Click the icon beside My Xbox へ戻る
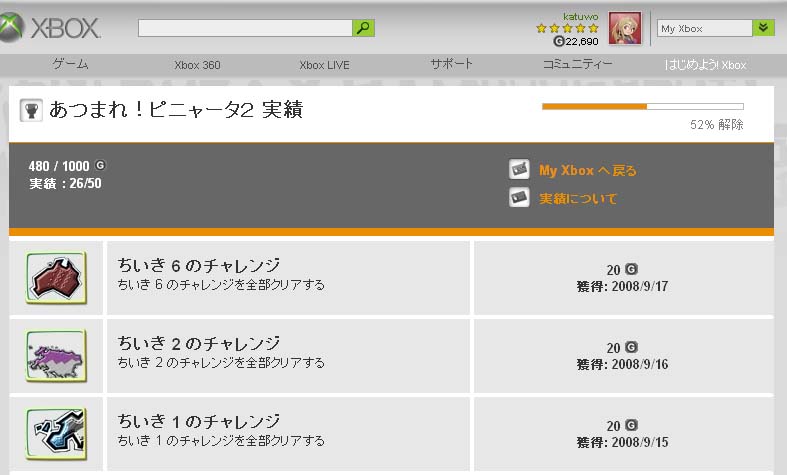Screen dimensions: 787x475 click(519, 170)
